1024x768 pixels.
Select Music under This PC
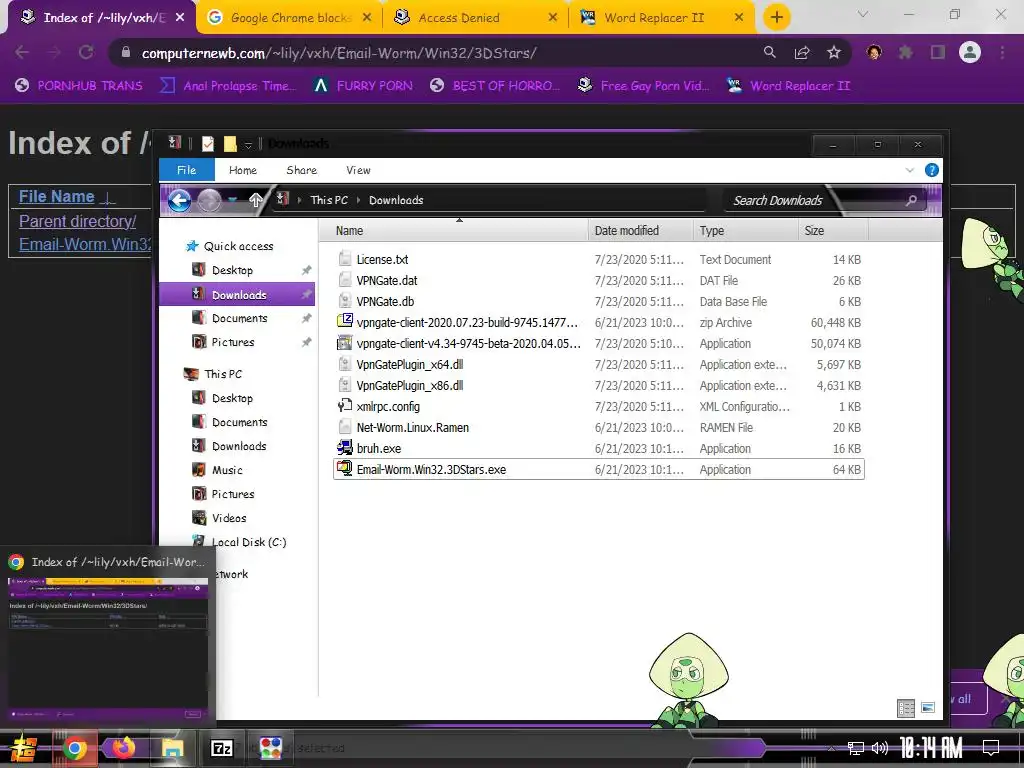click(227, 470)
